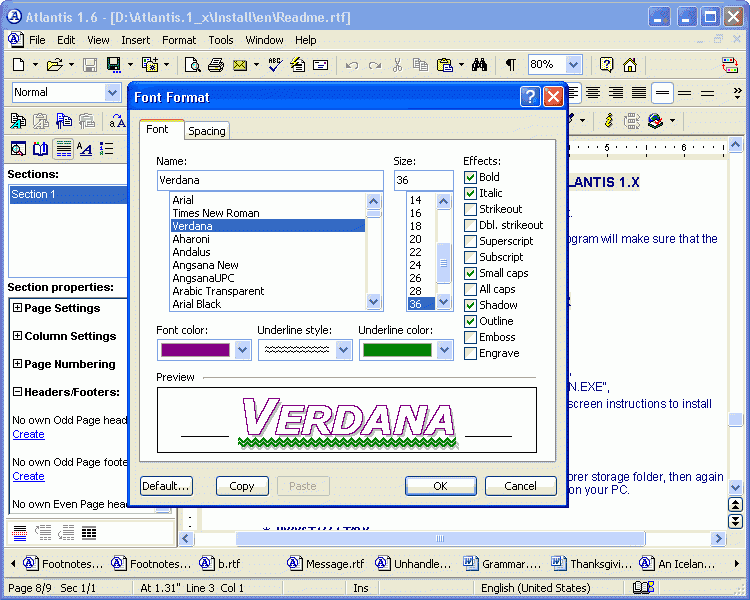Click the Print icon in toolbar
Image resolution: width=750 pixels, height=600 pixels.
click(216, 64)
